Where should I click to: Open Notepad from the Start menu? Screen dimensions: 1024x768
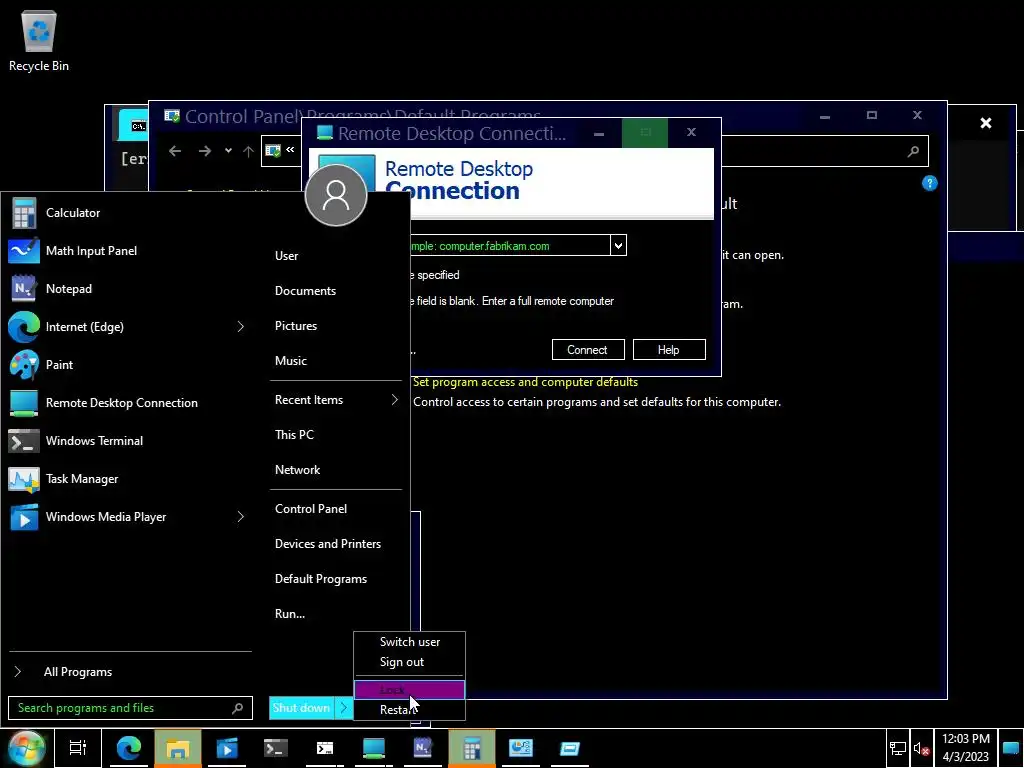tap(129, 289)
